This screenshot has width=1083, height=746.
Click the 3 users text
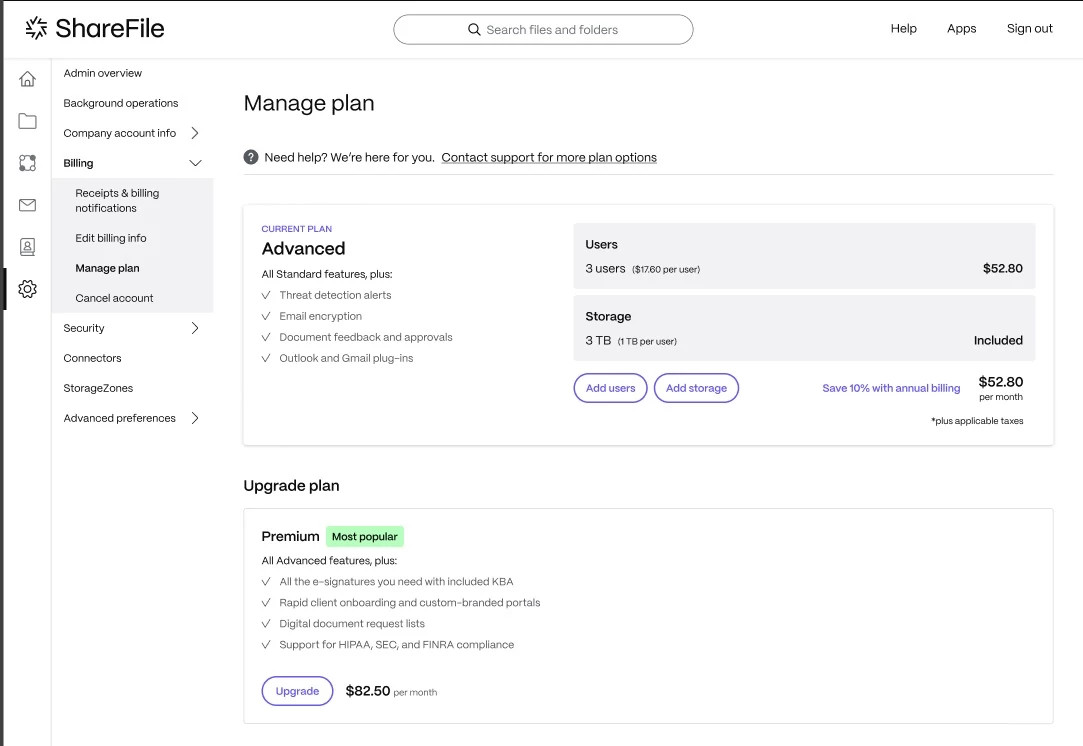[605, 269]
